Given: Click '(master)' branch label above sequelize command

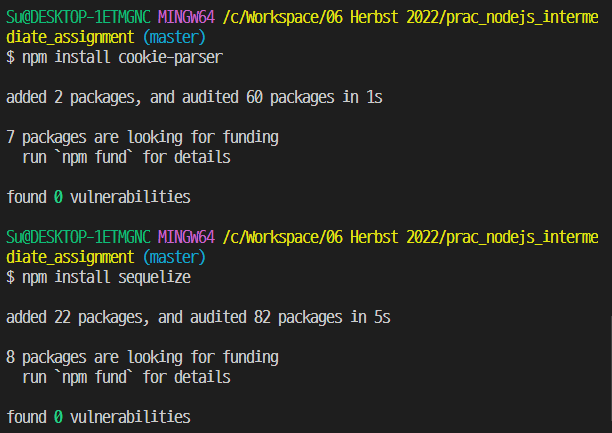Looking at the screenshot, I should [x=174, y=257].
